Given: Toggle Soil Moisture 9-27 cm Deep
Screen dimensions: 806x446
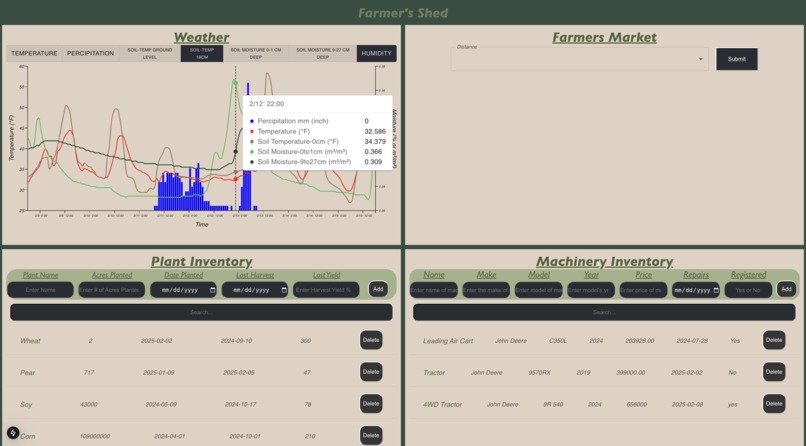Looking at the screenshot, I should coord(323,53).
